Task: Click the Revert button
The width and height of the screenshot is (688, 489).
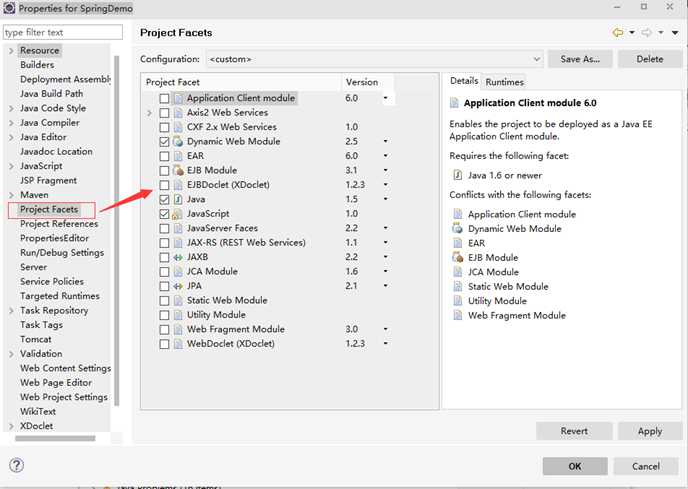Action: [574, 431]
